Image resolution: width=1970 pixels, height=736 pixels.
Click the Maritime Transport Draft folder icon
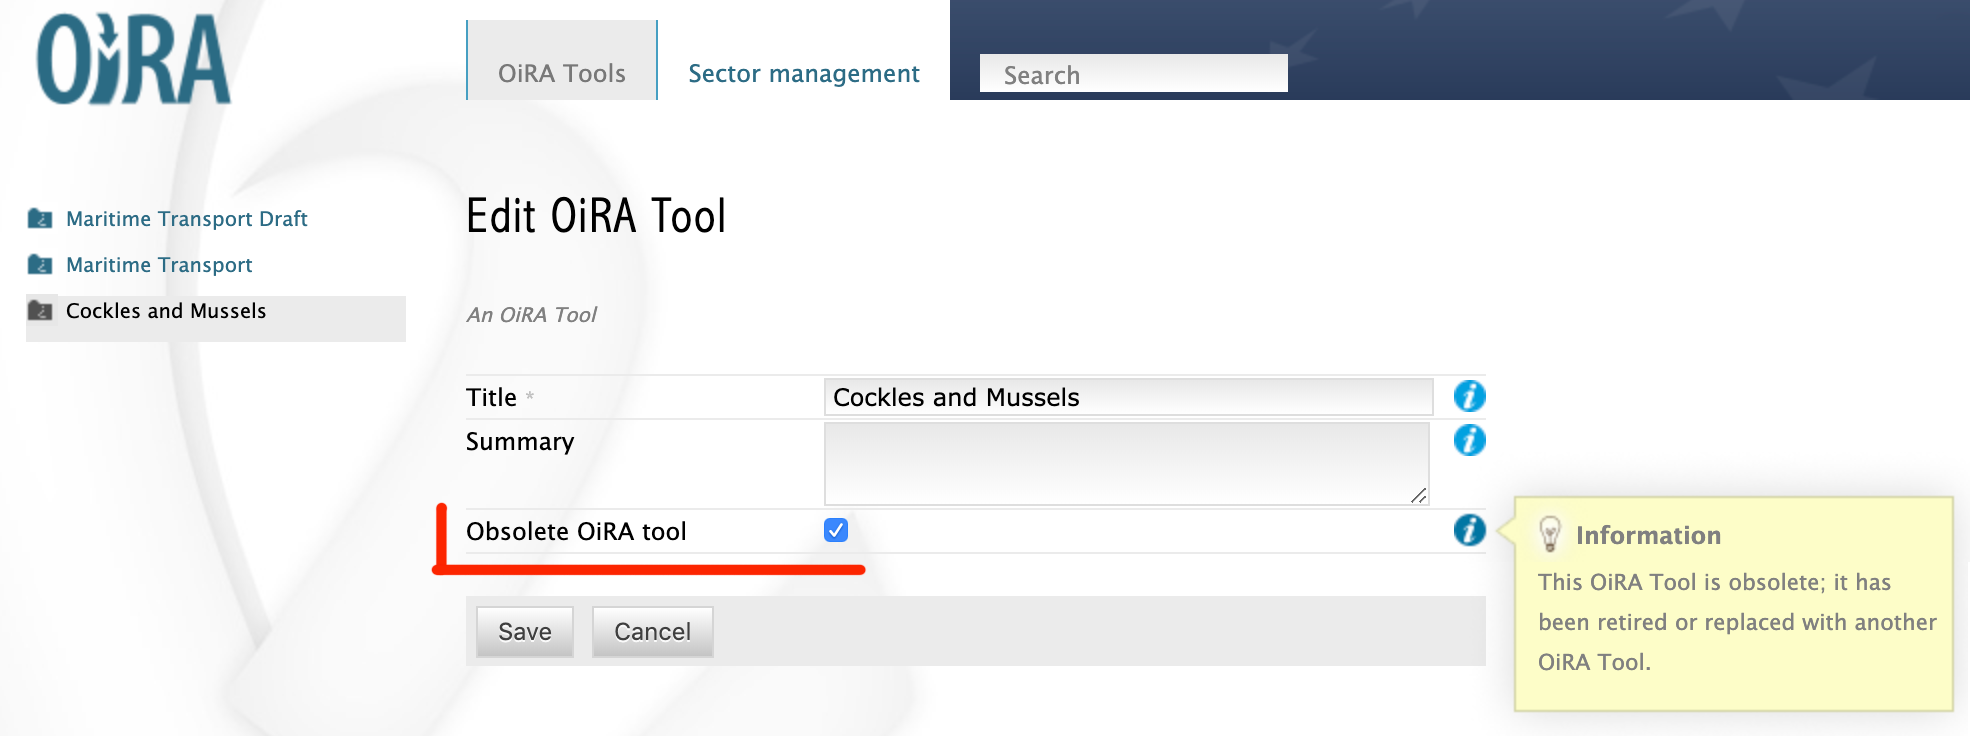(40, 218)
